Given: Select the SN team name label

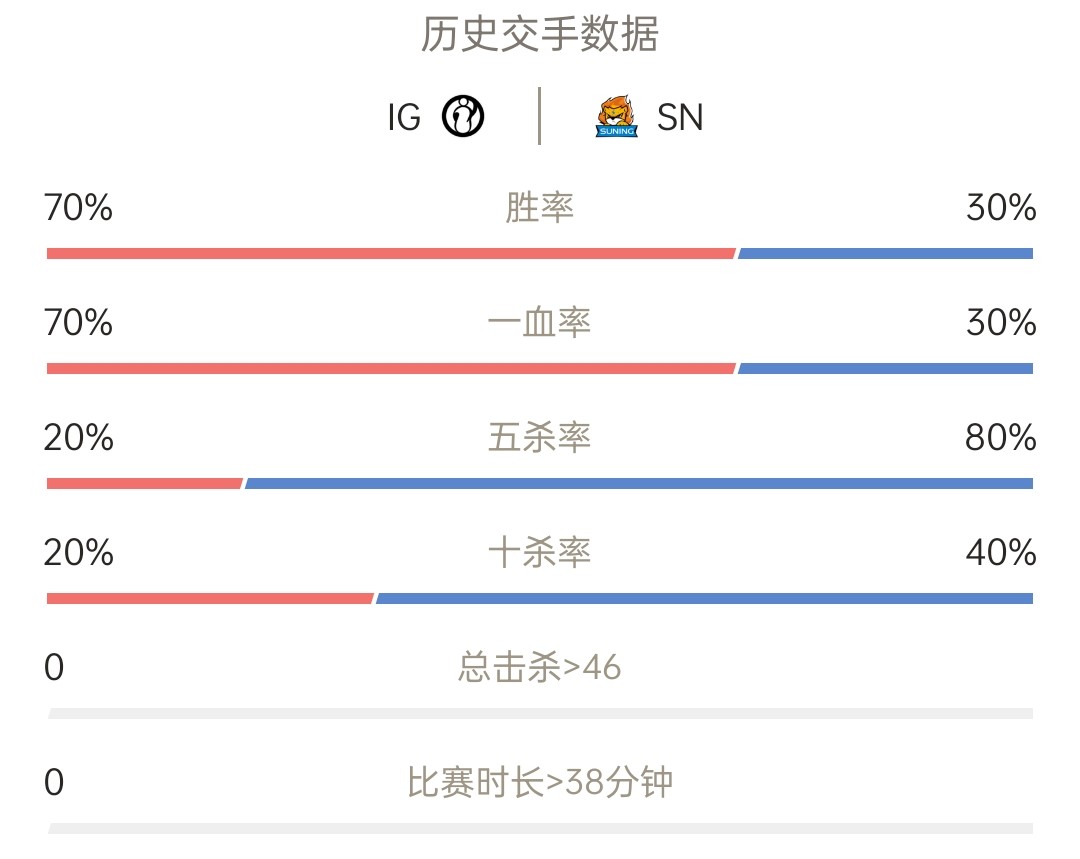Looking at the screenshot, I should [680, 117].
